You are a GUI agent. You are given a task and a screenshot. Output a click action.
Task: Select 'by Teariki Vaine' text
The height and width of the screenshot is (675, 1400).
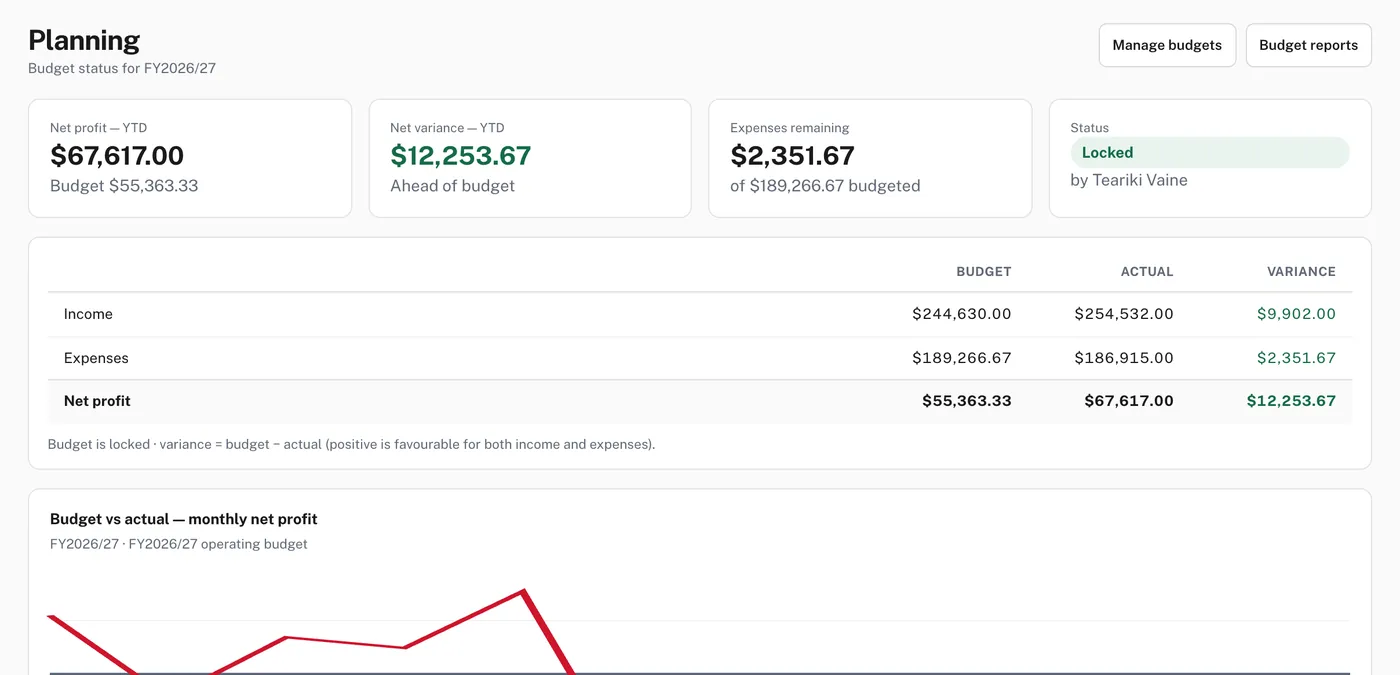1129,181
